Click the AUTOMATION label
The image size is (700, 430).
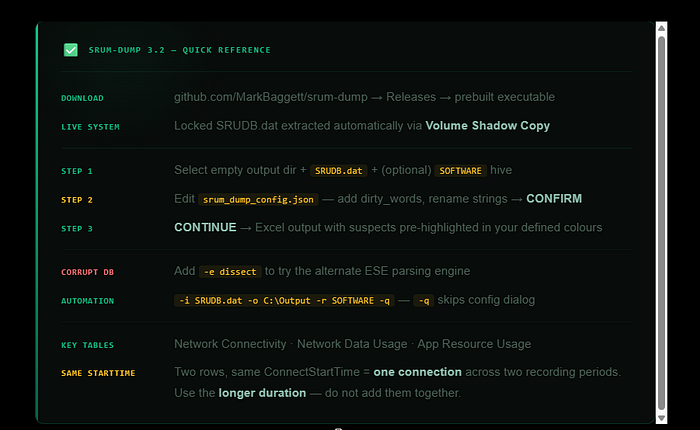[x=88, y=301]
